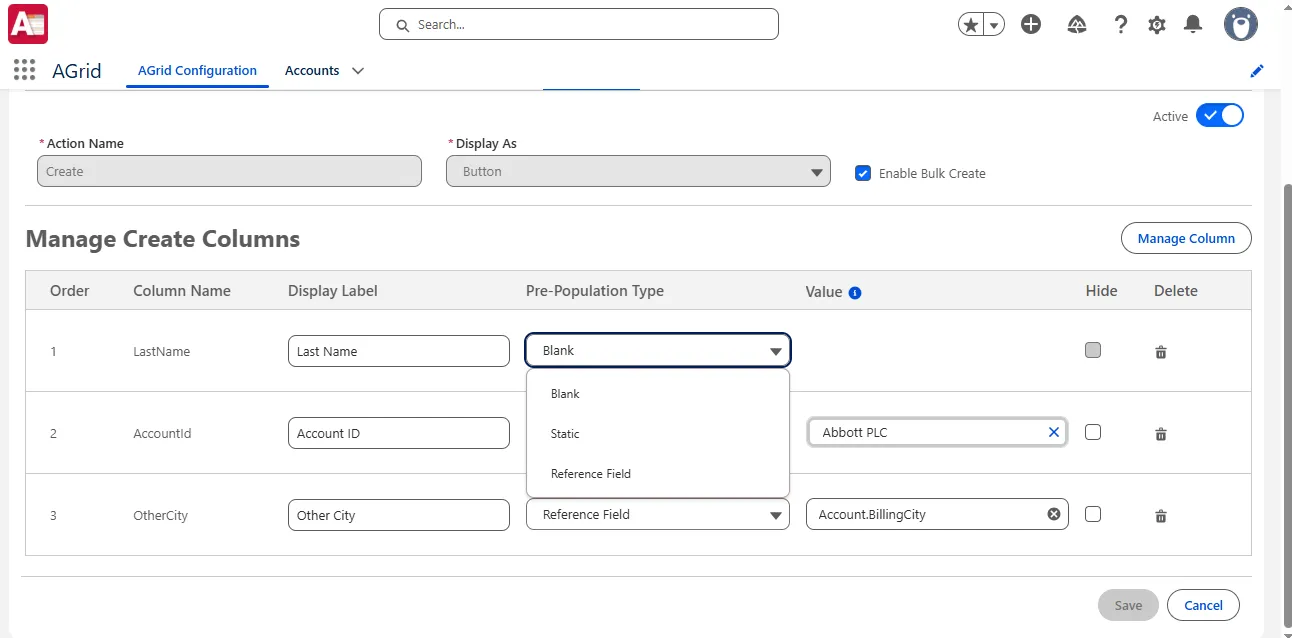Open the Setup gear icon
Image resolution: width=1292 pixels, height=638 pixels.
coord(1157,25)
